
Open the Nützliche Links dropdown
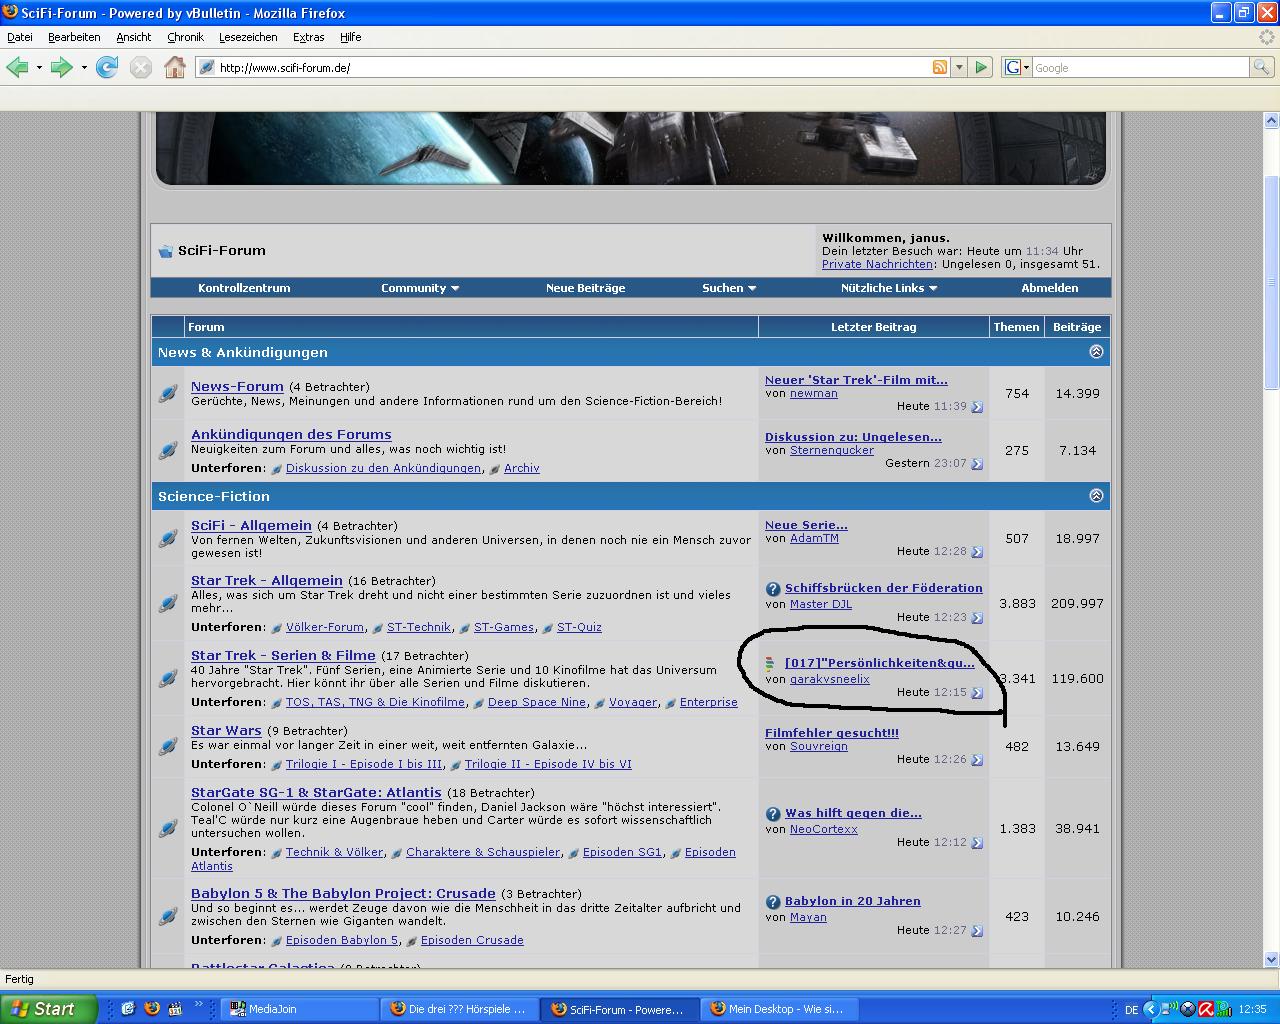tap(888, 288)
